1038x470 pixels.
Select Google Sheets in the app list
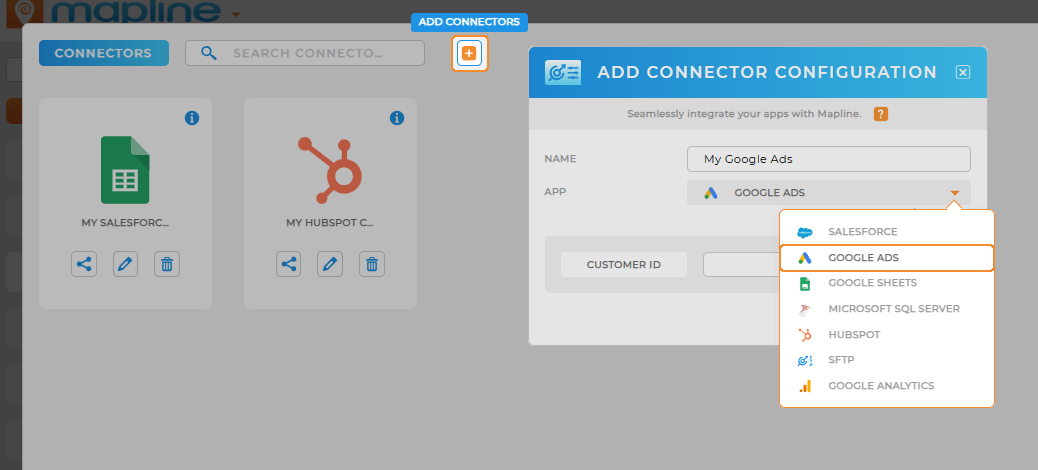click(x=872, y=283)
